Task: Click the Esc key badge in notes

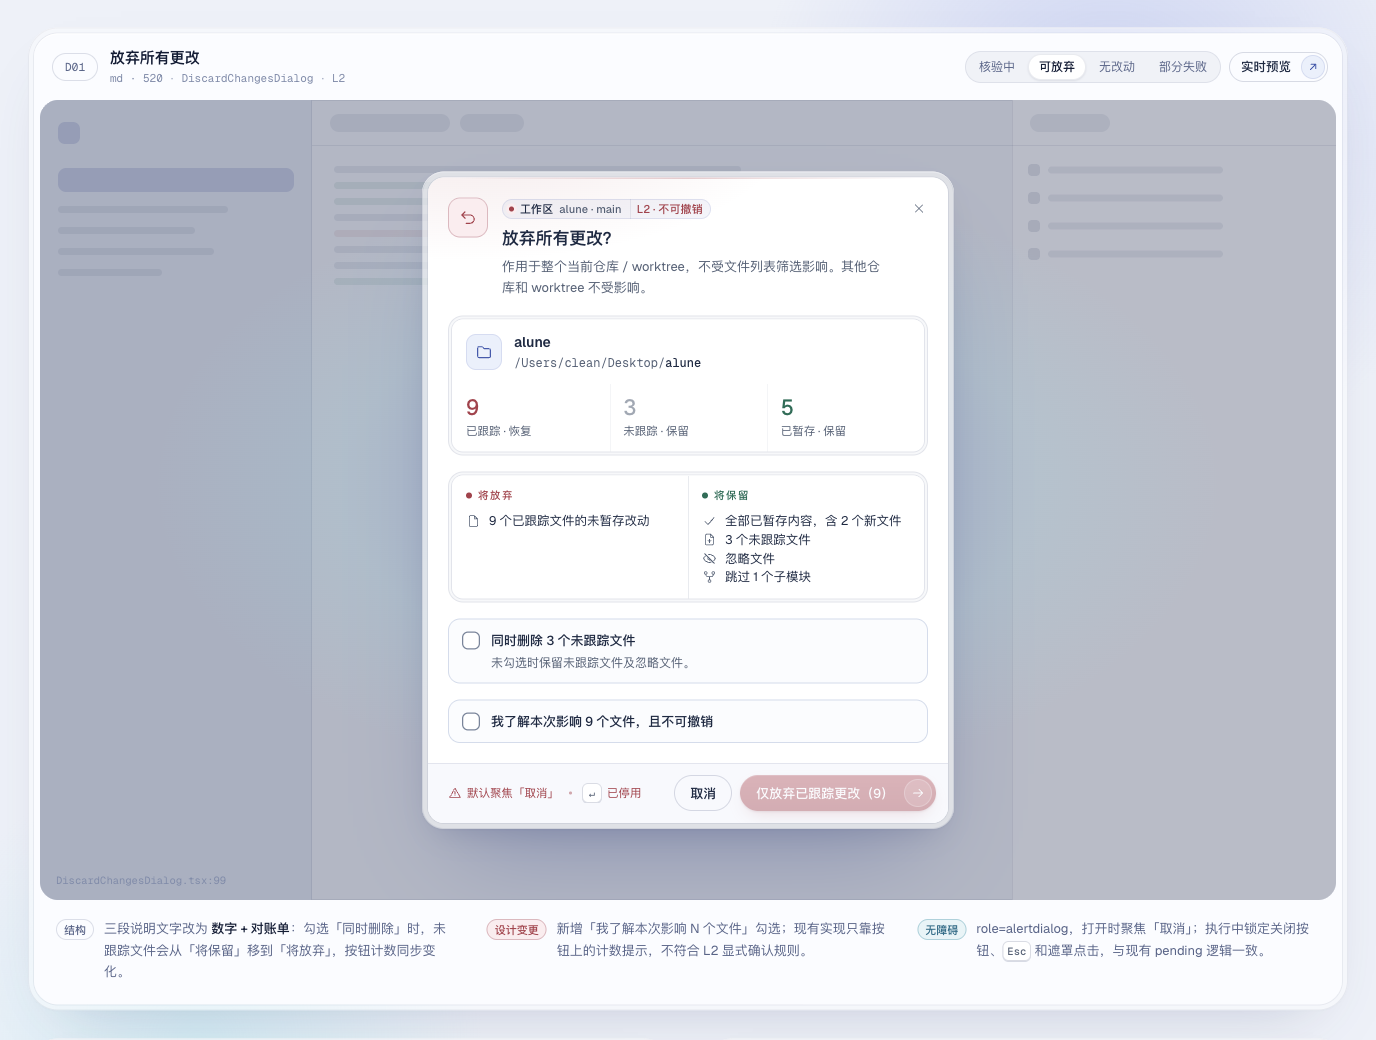Action: (1016, 951)
